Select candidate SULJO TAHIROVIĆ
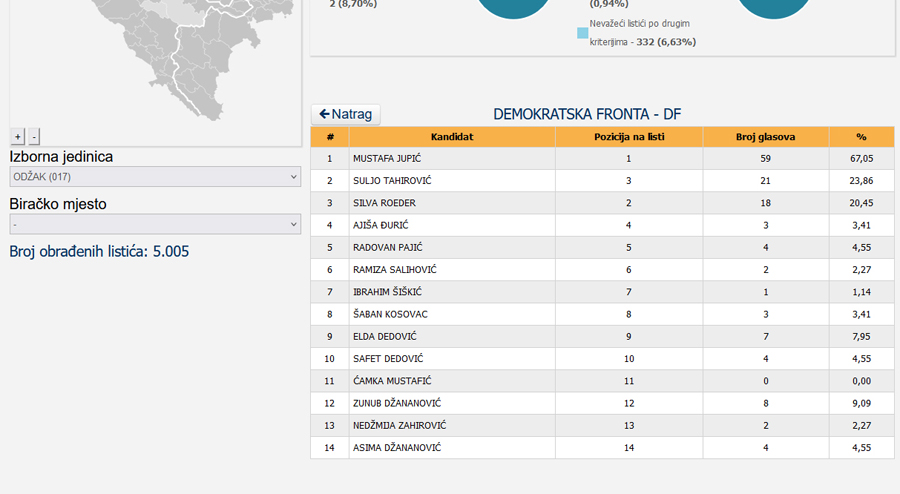The width and height of the screenshot is (900, 494). (392, 181)
